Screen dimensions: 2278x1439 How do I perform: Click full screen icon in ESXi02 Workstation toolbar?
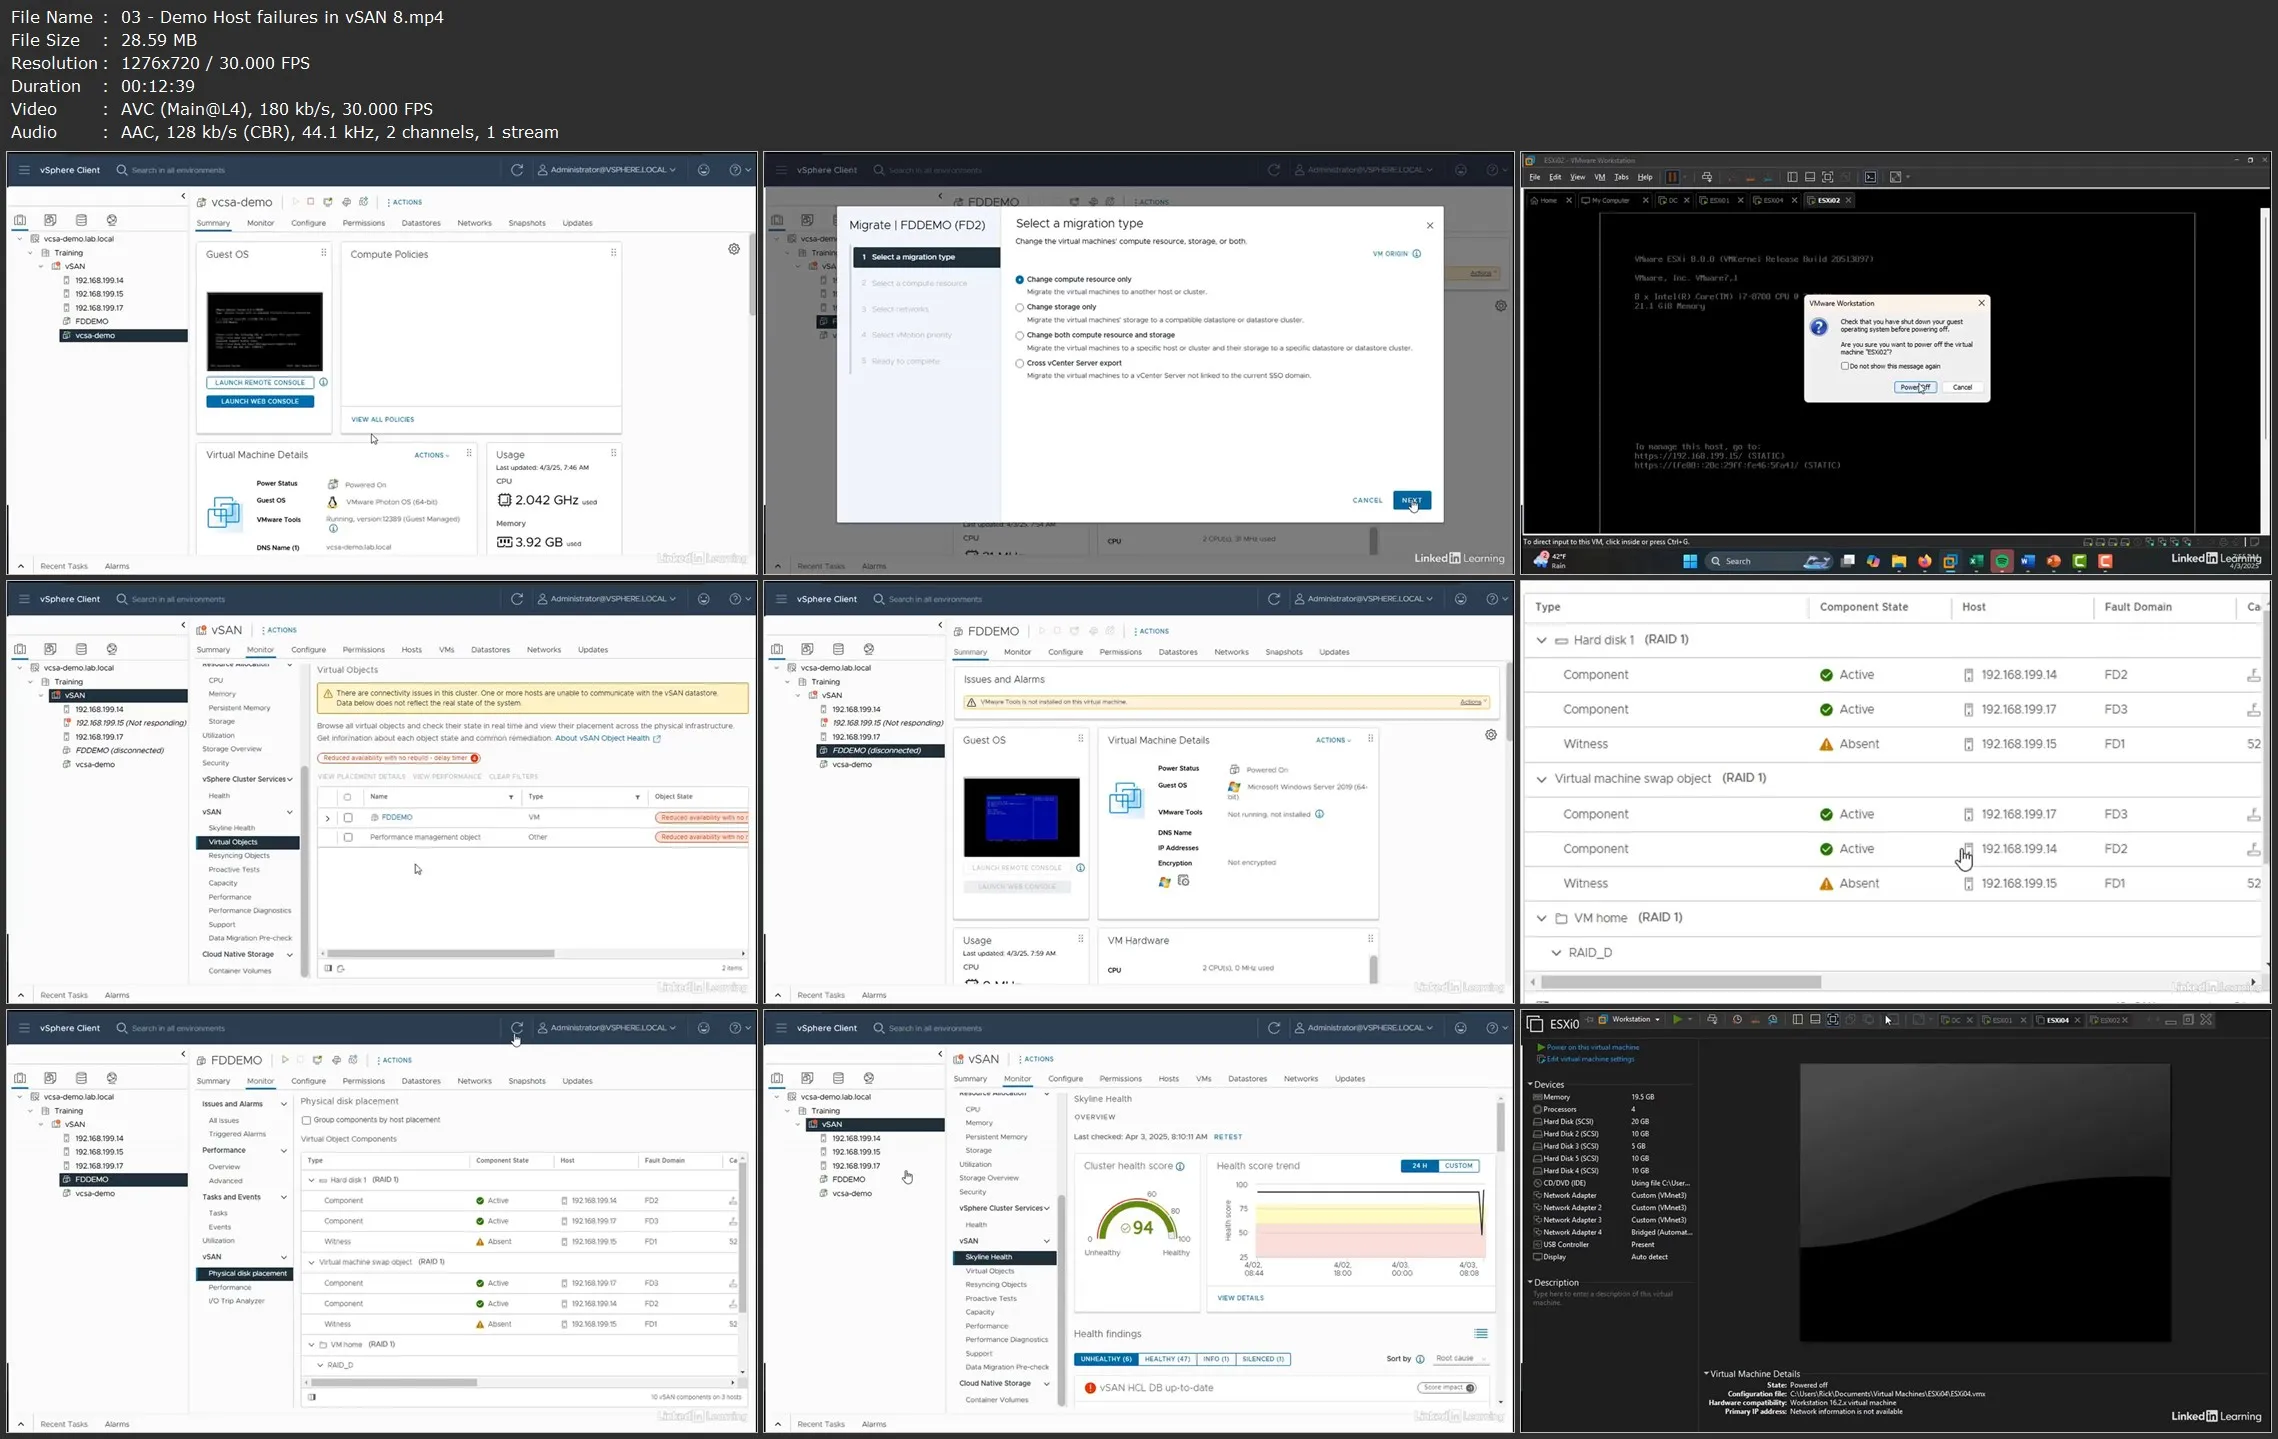(1827, 177)
